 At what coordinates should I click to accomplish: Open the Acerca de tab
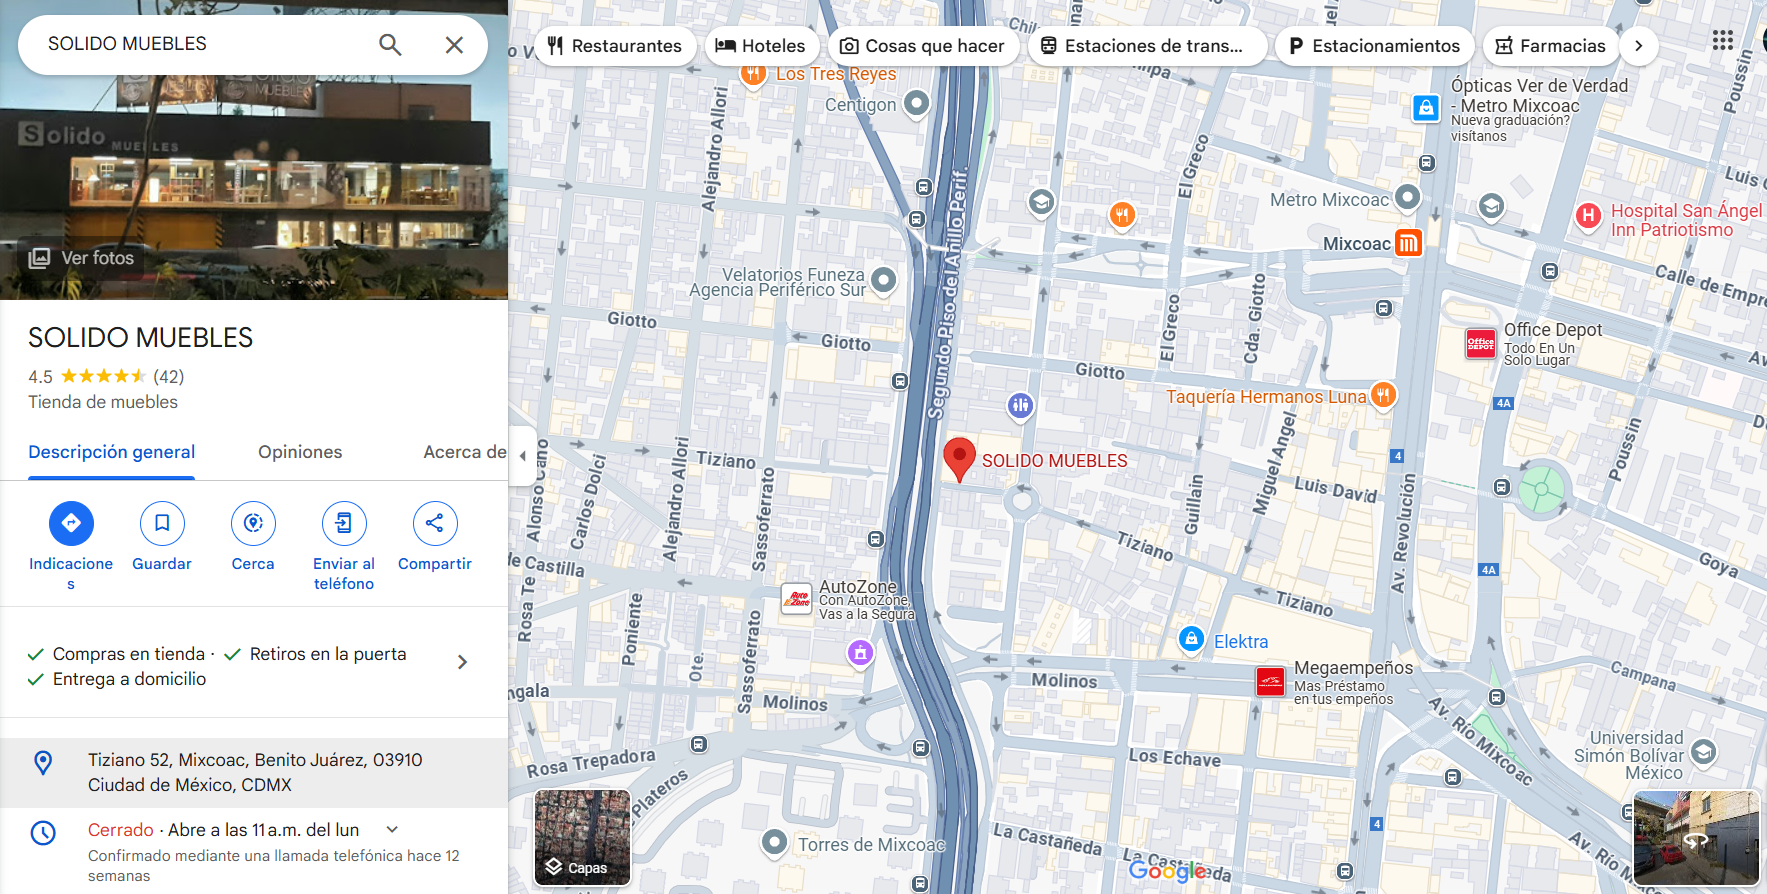(x=465, y=452)
